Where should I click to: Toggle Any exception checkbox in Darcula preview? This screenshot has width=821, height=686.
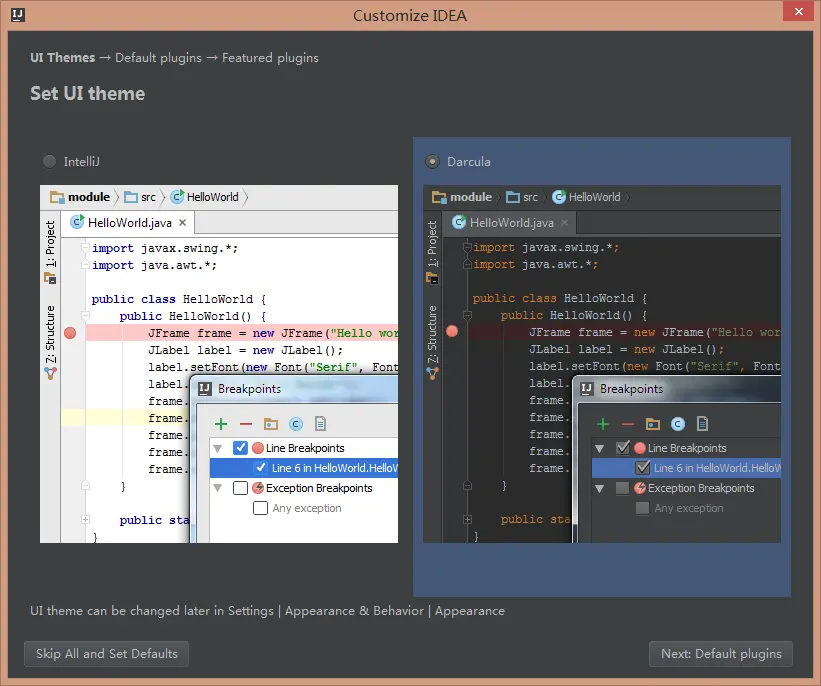pos(642,508)
